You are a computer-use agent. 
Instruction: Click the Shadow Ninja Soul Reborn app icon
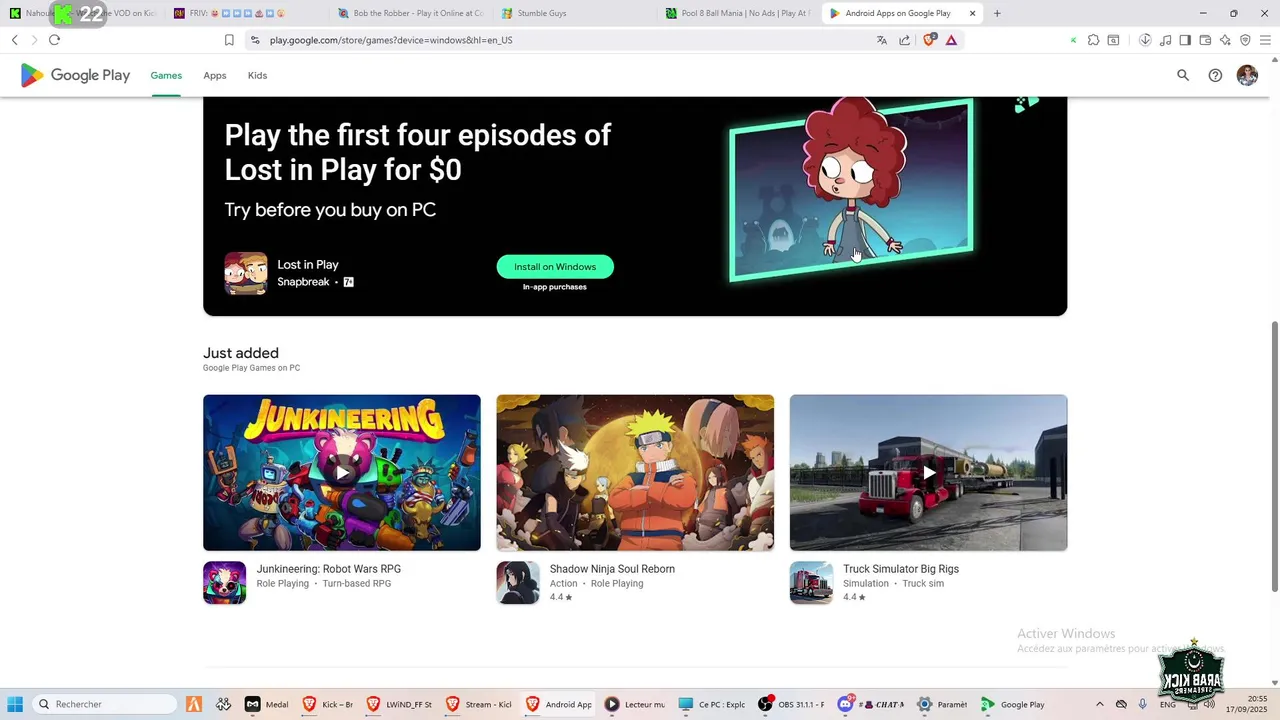517,582
